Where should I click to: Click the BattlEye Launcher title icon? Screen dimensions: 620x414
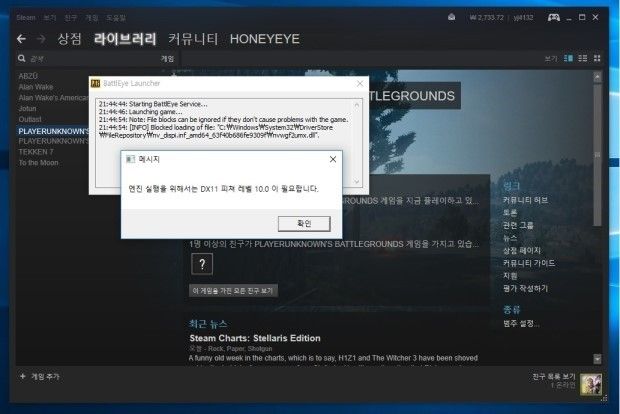[x=95, y=83]
